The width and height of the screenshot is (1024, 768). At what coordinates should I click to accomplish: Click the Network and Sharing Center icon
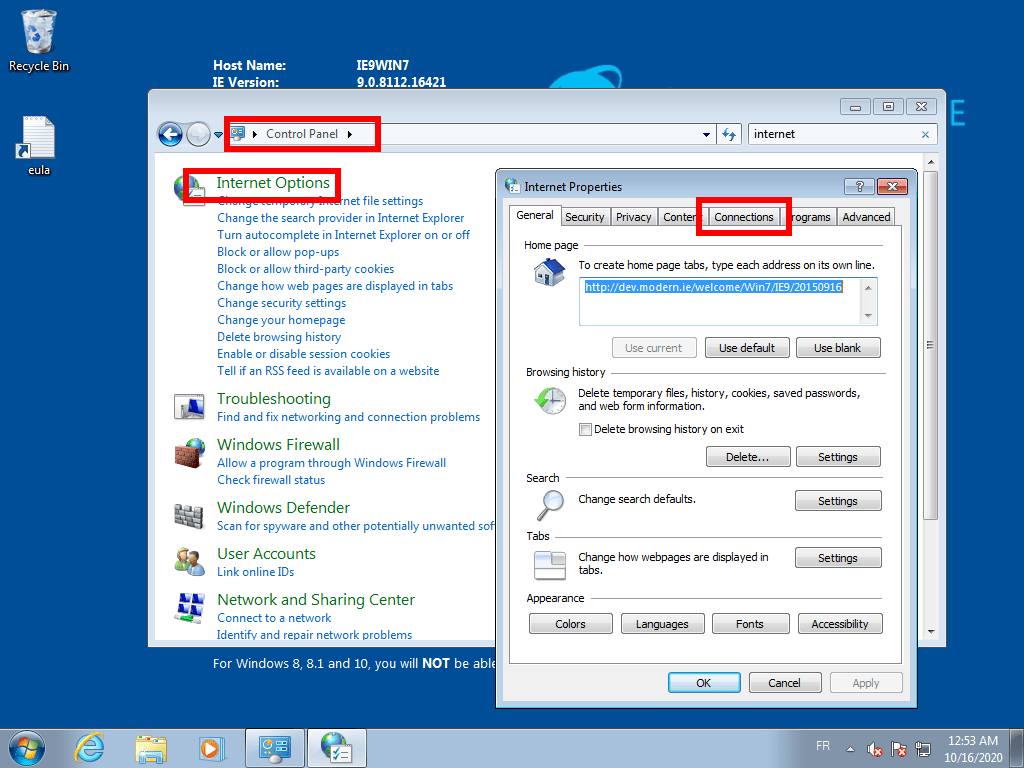tap(190, 608)
